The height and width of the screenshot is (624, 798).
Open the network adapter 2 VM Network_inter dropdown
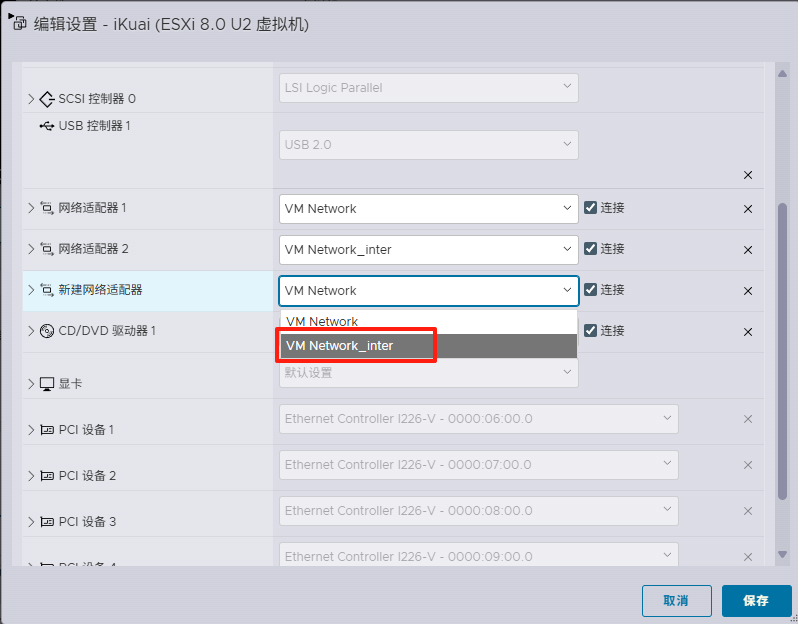pyautogui.click(x=428, y=249)
